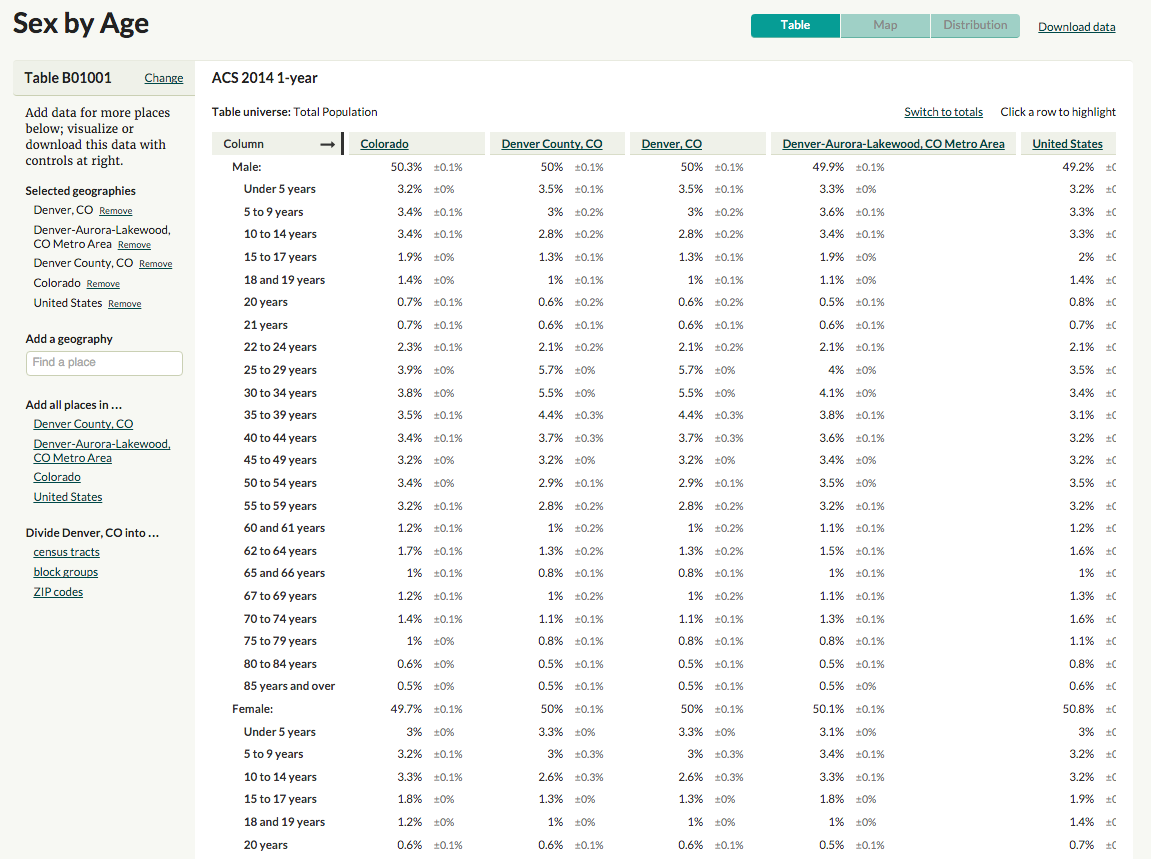This screenshot has height=859, width=1151.
Task: Click the Switch to totals link
Action: [943, 112]
